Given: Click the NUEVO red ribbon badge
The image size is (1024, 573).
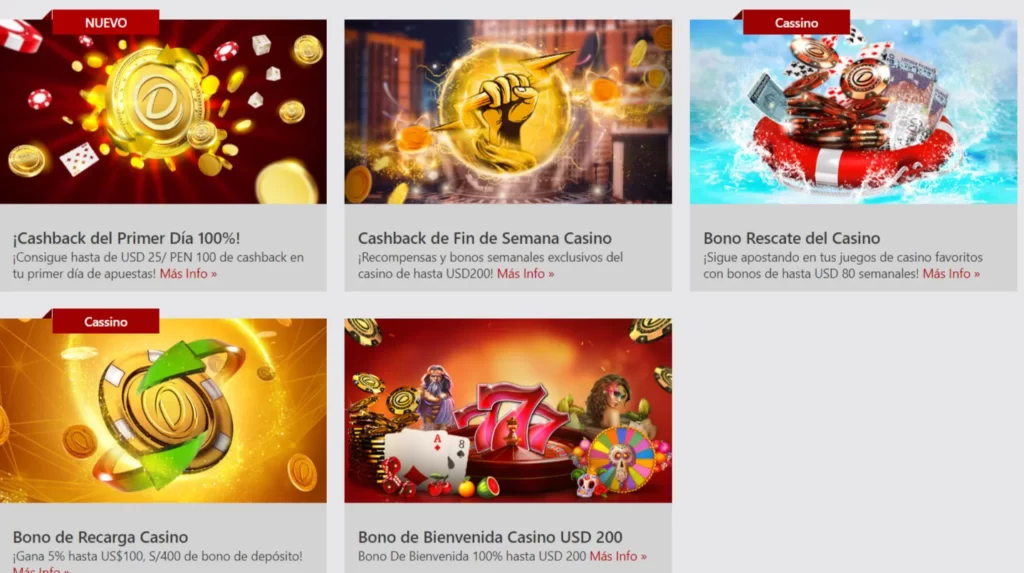Looking at the screenshot, I should (x=105, y=22).
